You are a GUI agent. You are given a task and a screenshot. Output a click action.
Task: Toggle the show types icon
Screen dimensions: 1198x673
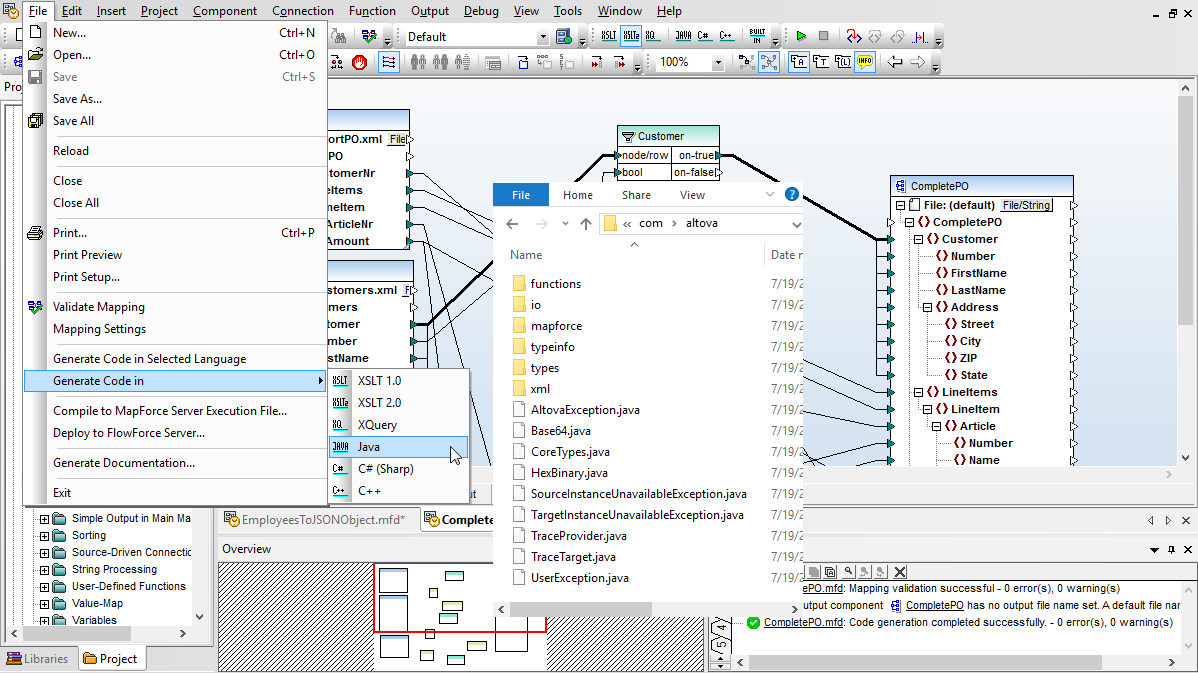click(x=821, y=63)
